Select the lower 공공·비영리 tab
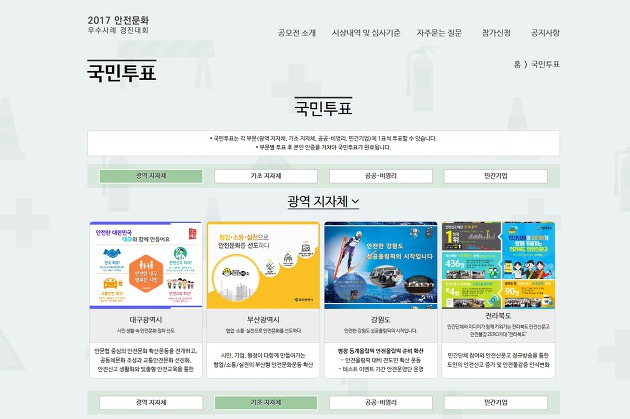Image resolution: width=630 pixels, height=419 pixels. pyautogui.click(x=381, y=403)
